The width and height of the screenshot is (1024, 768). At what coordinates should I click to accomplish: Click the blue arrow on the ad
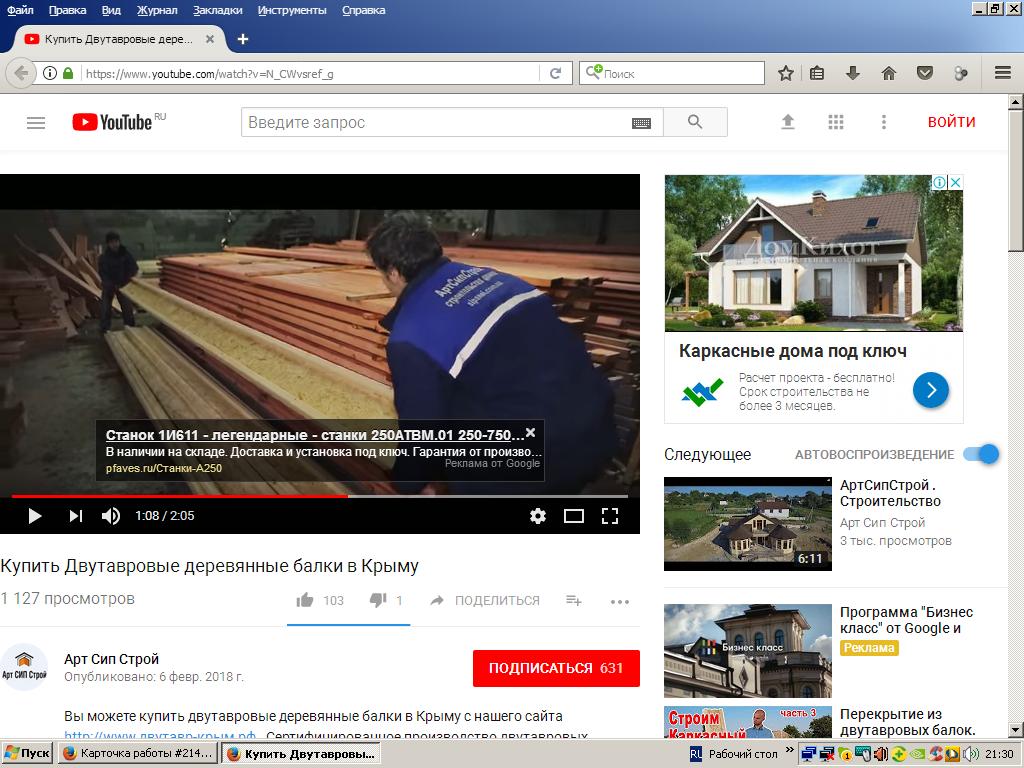click(931, 390)
